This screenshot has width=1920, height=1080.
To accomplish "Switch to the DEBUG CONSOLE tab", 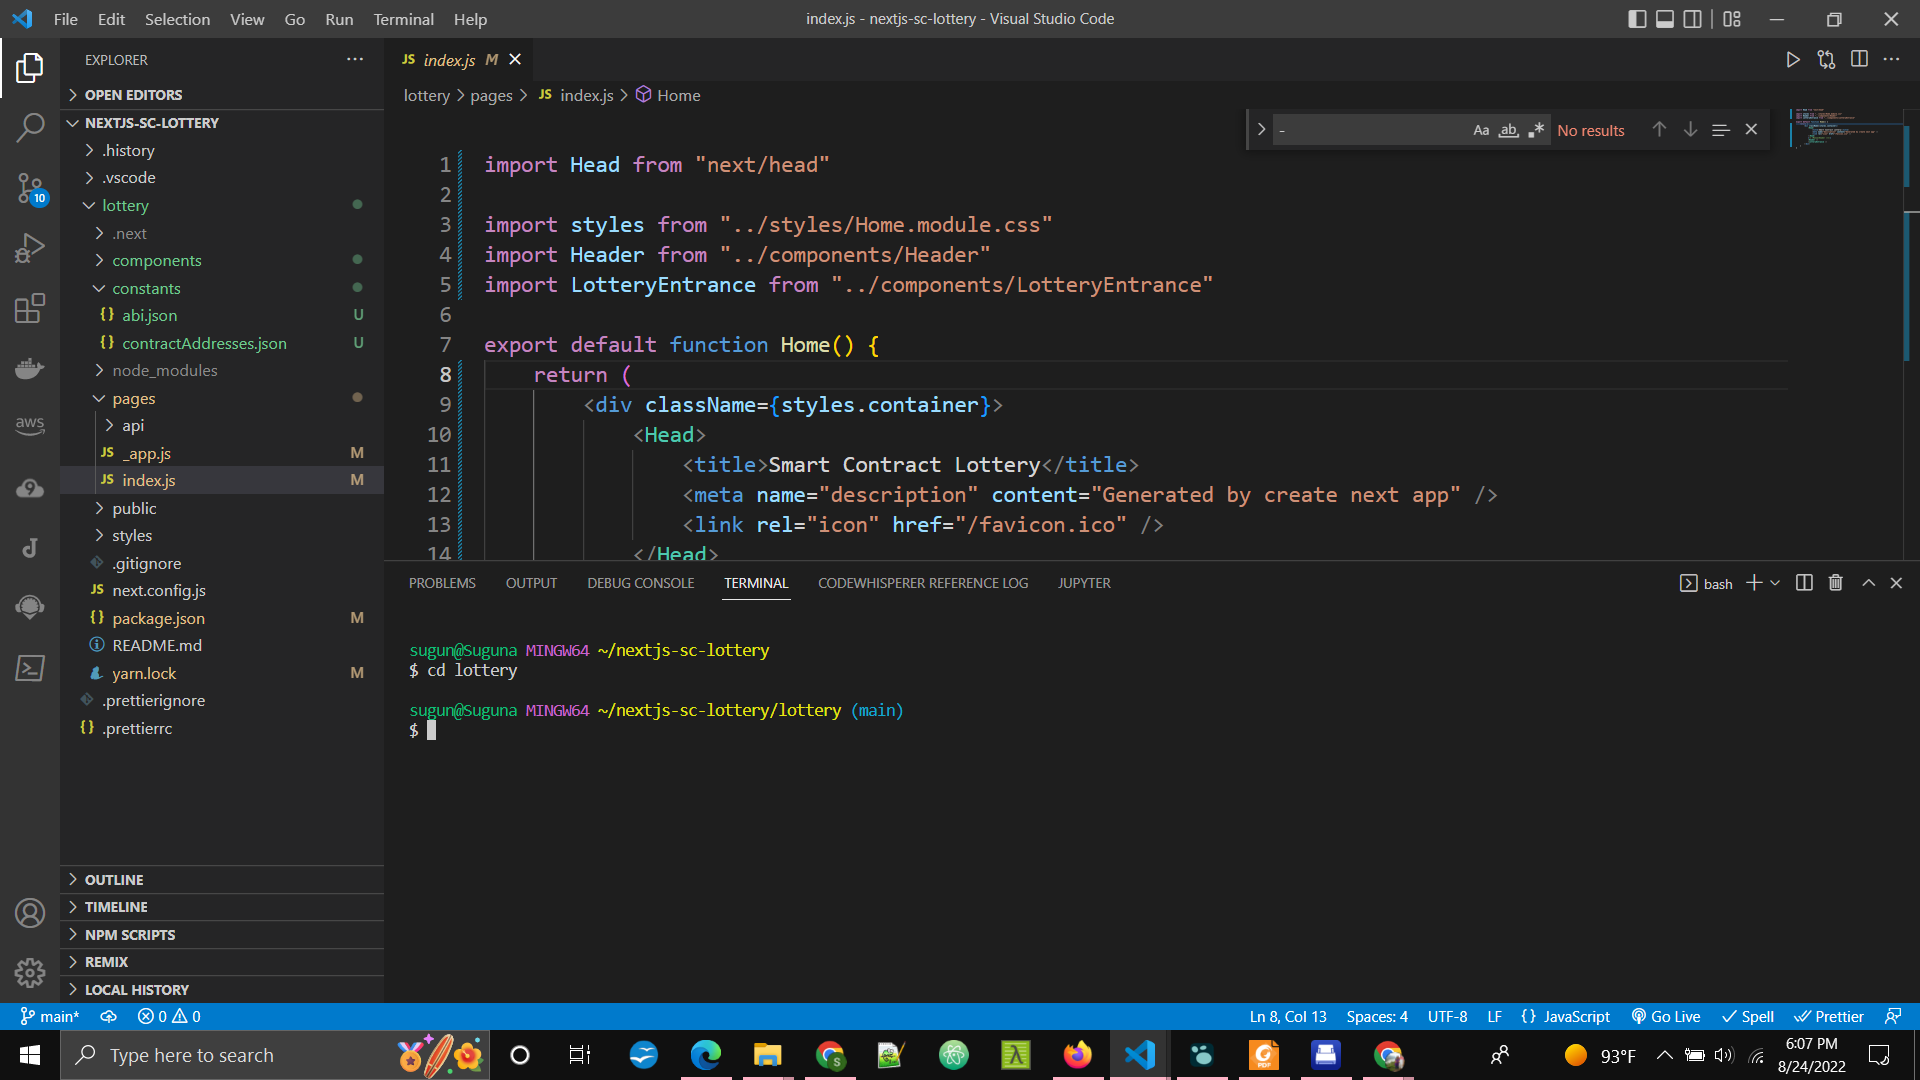I will click(x=641, y=583).
